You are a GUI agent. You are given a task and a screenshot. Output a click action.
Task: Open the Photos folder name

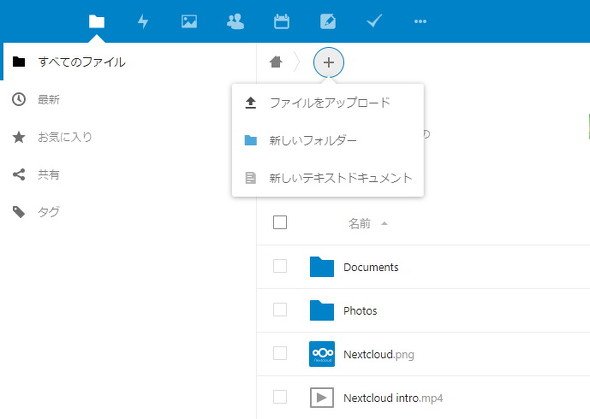360,311
